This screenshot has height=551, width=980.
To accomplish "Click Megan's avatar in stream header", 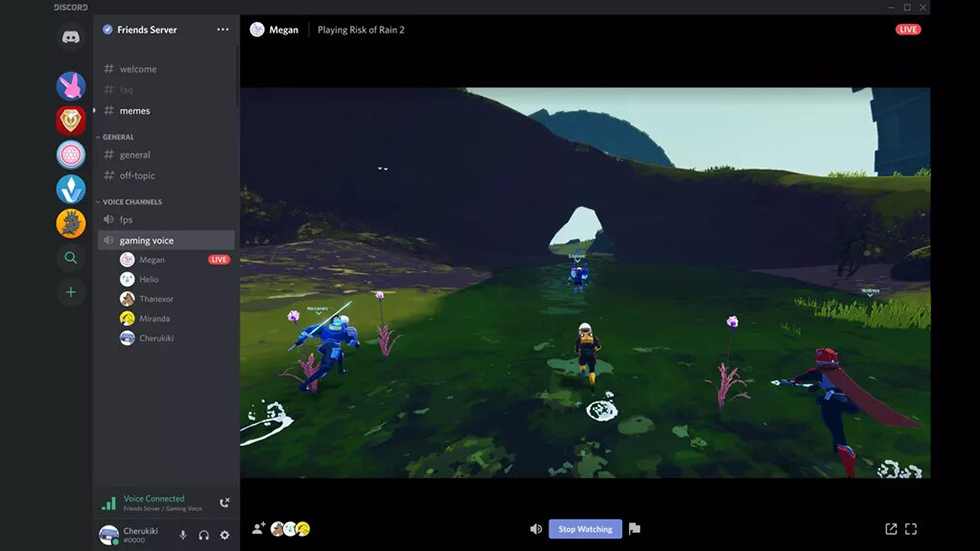I will pos(257,29).
